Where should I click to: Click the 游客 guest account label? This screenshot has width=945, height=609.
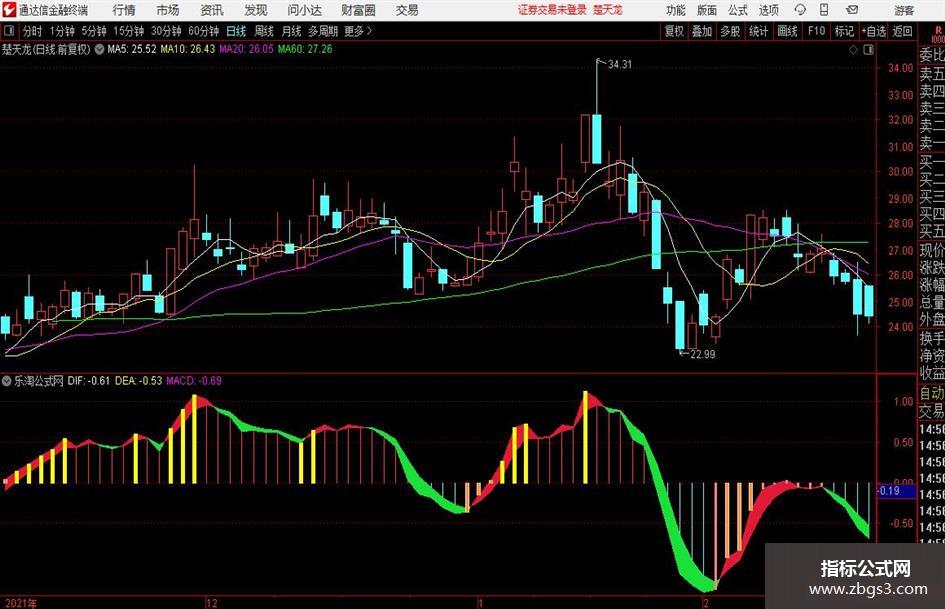coord(904,10)
